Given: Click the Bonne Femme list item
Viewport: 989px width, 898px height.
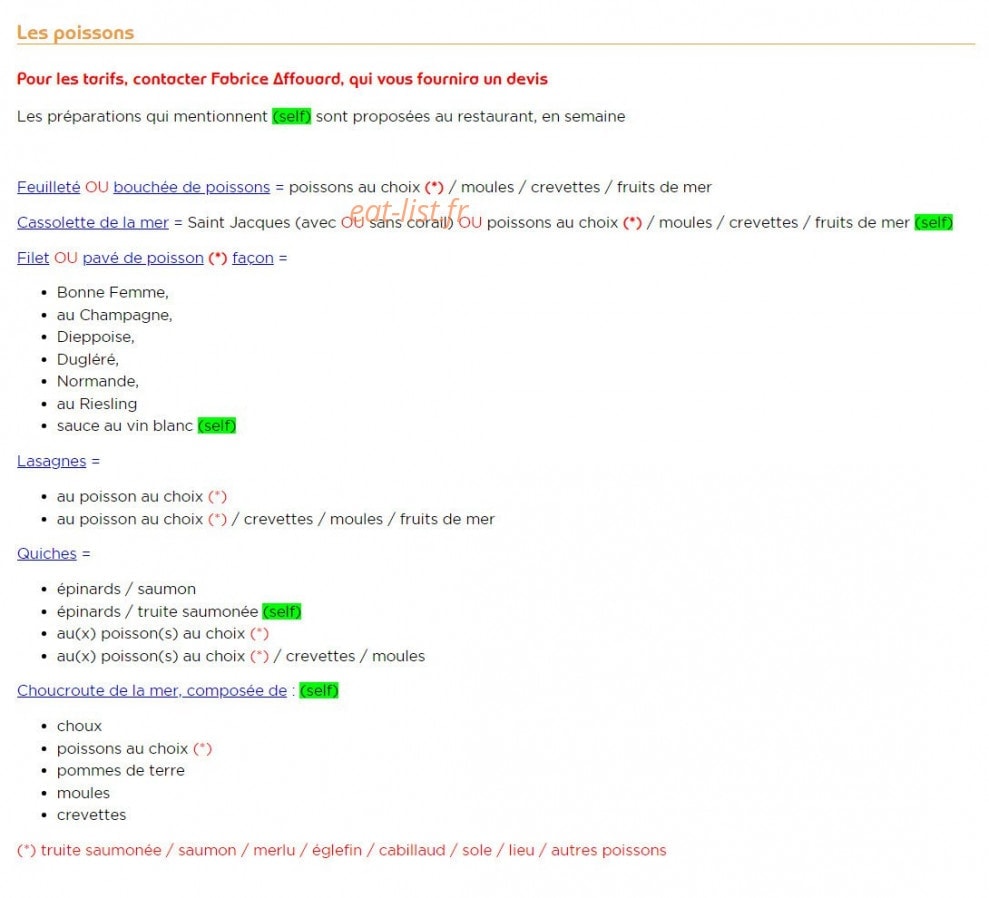Looking at the screenshot, I should point(113,293).
